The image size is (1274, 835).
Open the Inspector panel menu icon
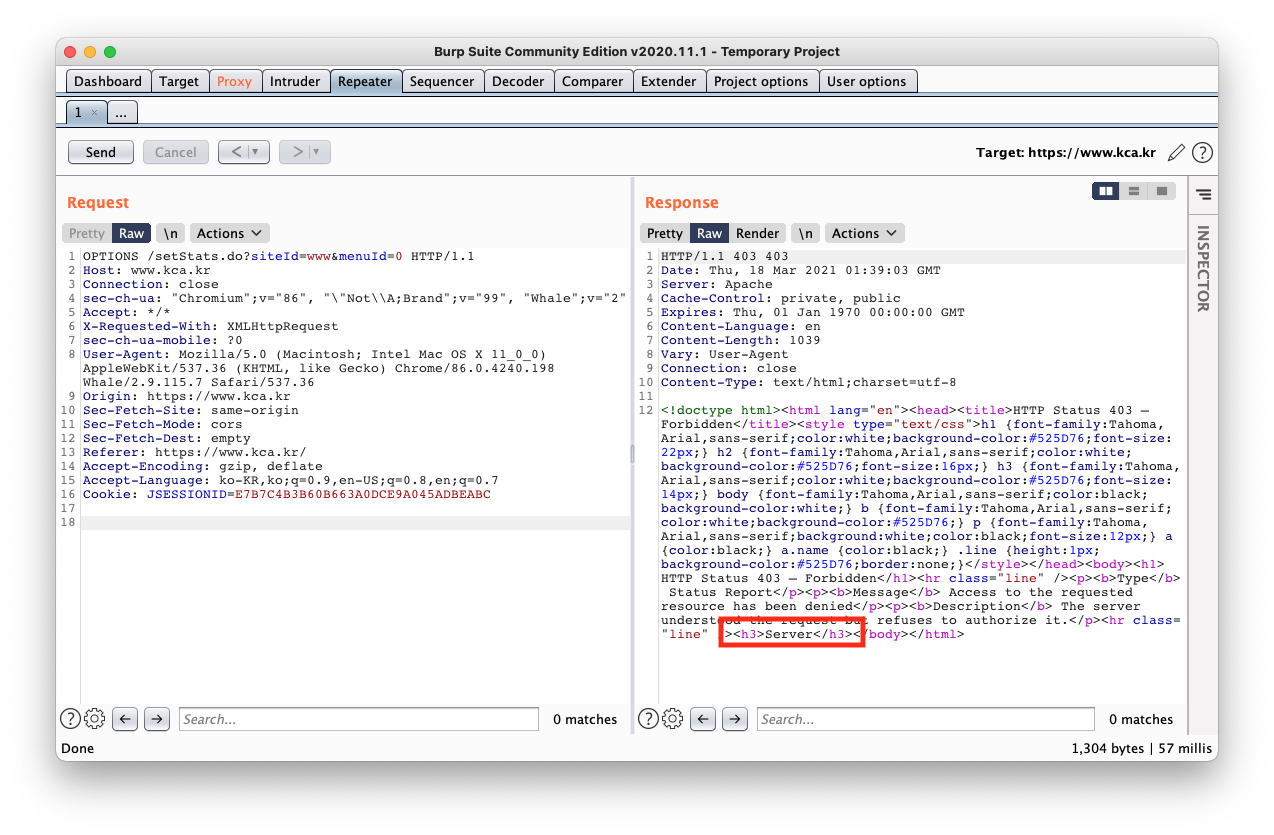[x=1203, y=194]
